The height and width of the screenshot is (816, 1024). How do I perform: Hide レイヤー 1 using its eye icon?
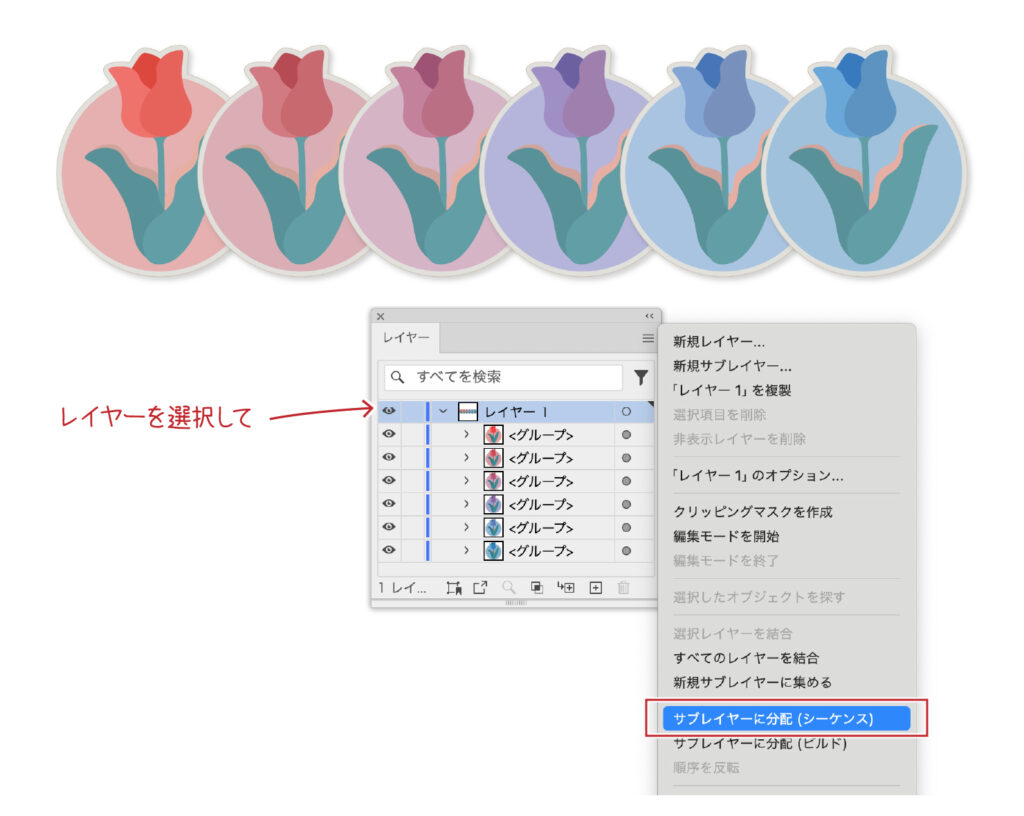point(389,411)
